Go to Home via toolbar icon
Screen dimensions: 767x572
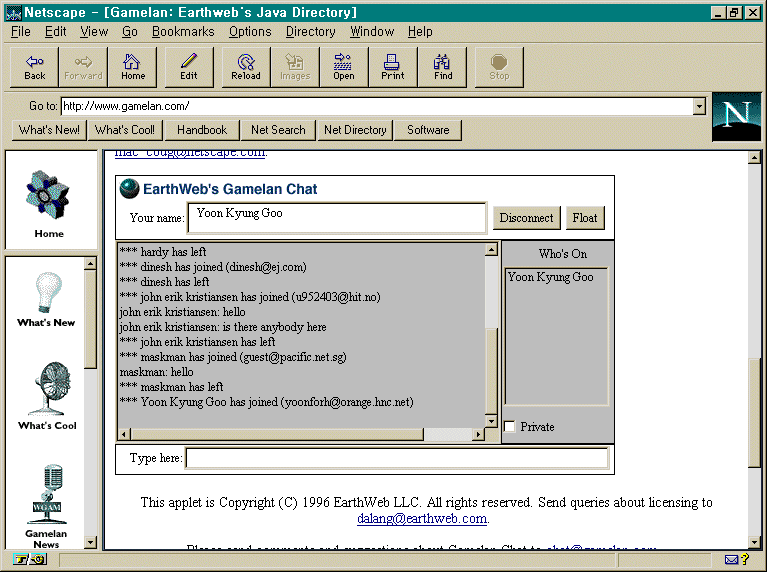click(133, 68)
